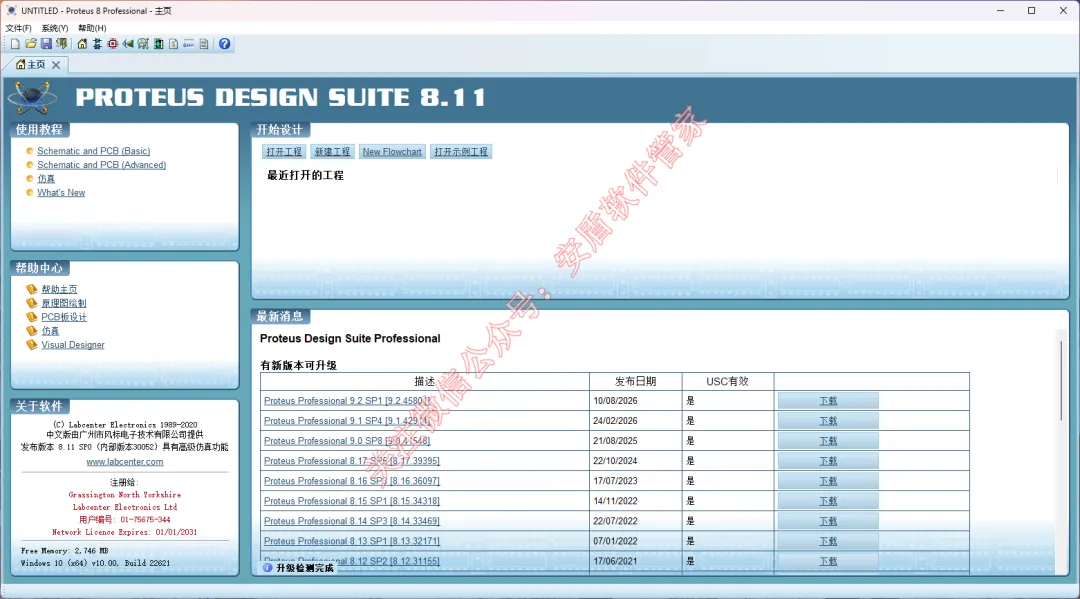The image size is (1080, 599).
Task: Open the 仿真 help link under 帮助中心
Action: pos(50,331)
